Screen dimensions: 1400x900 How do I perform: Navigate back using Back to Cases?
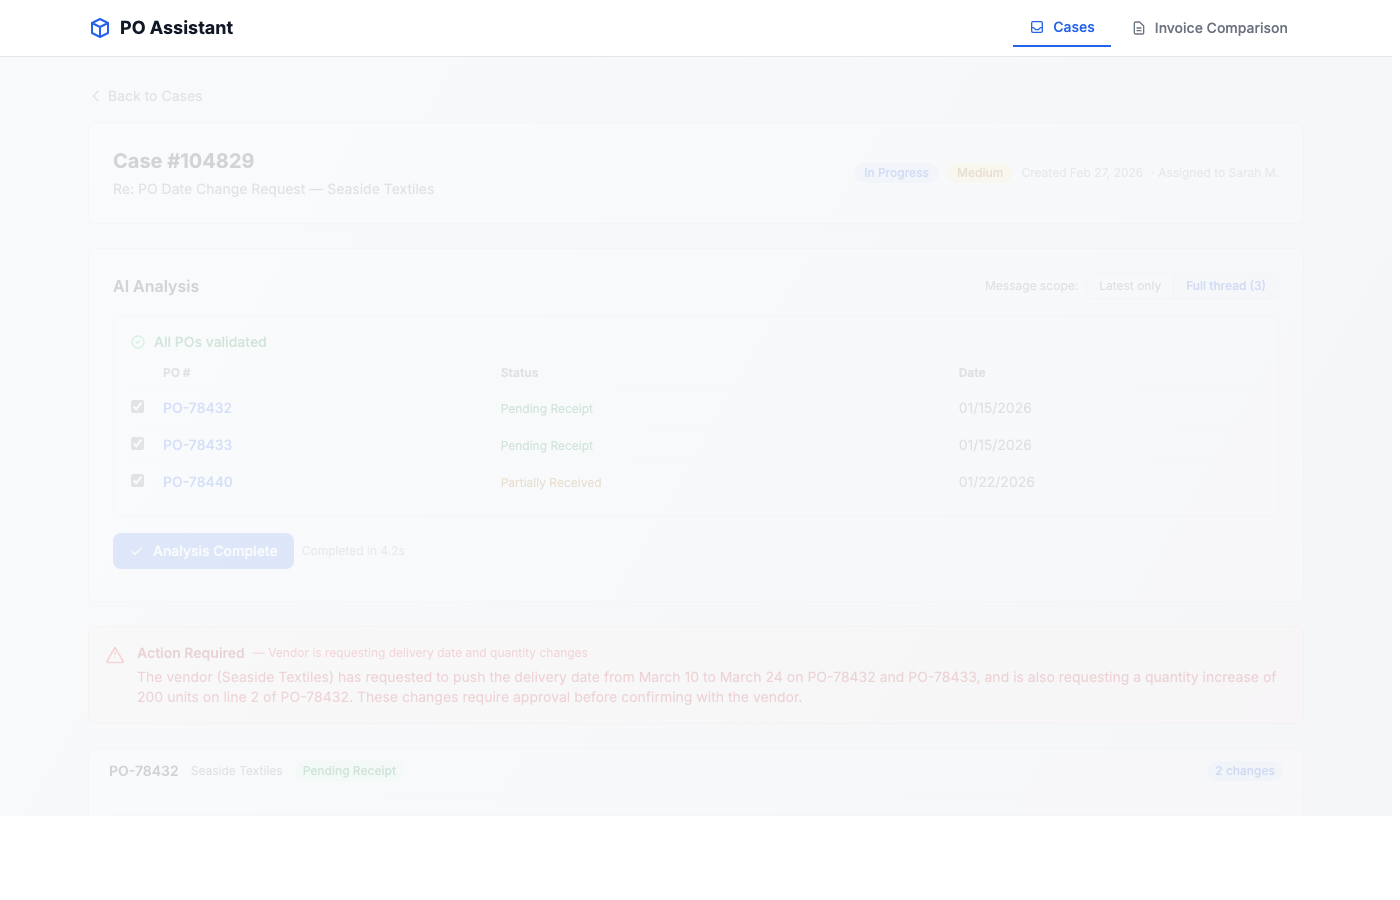(146, 96)
